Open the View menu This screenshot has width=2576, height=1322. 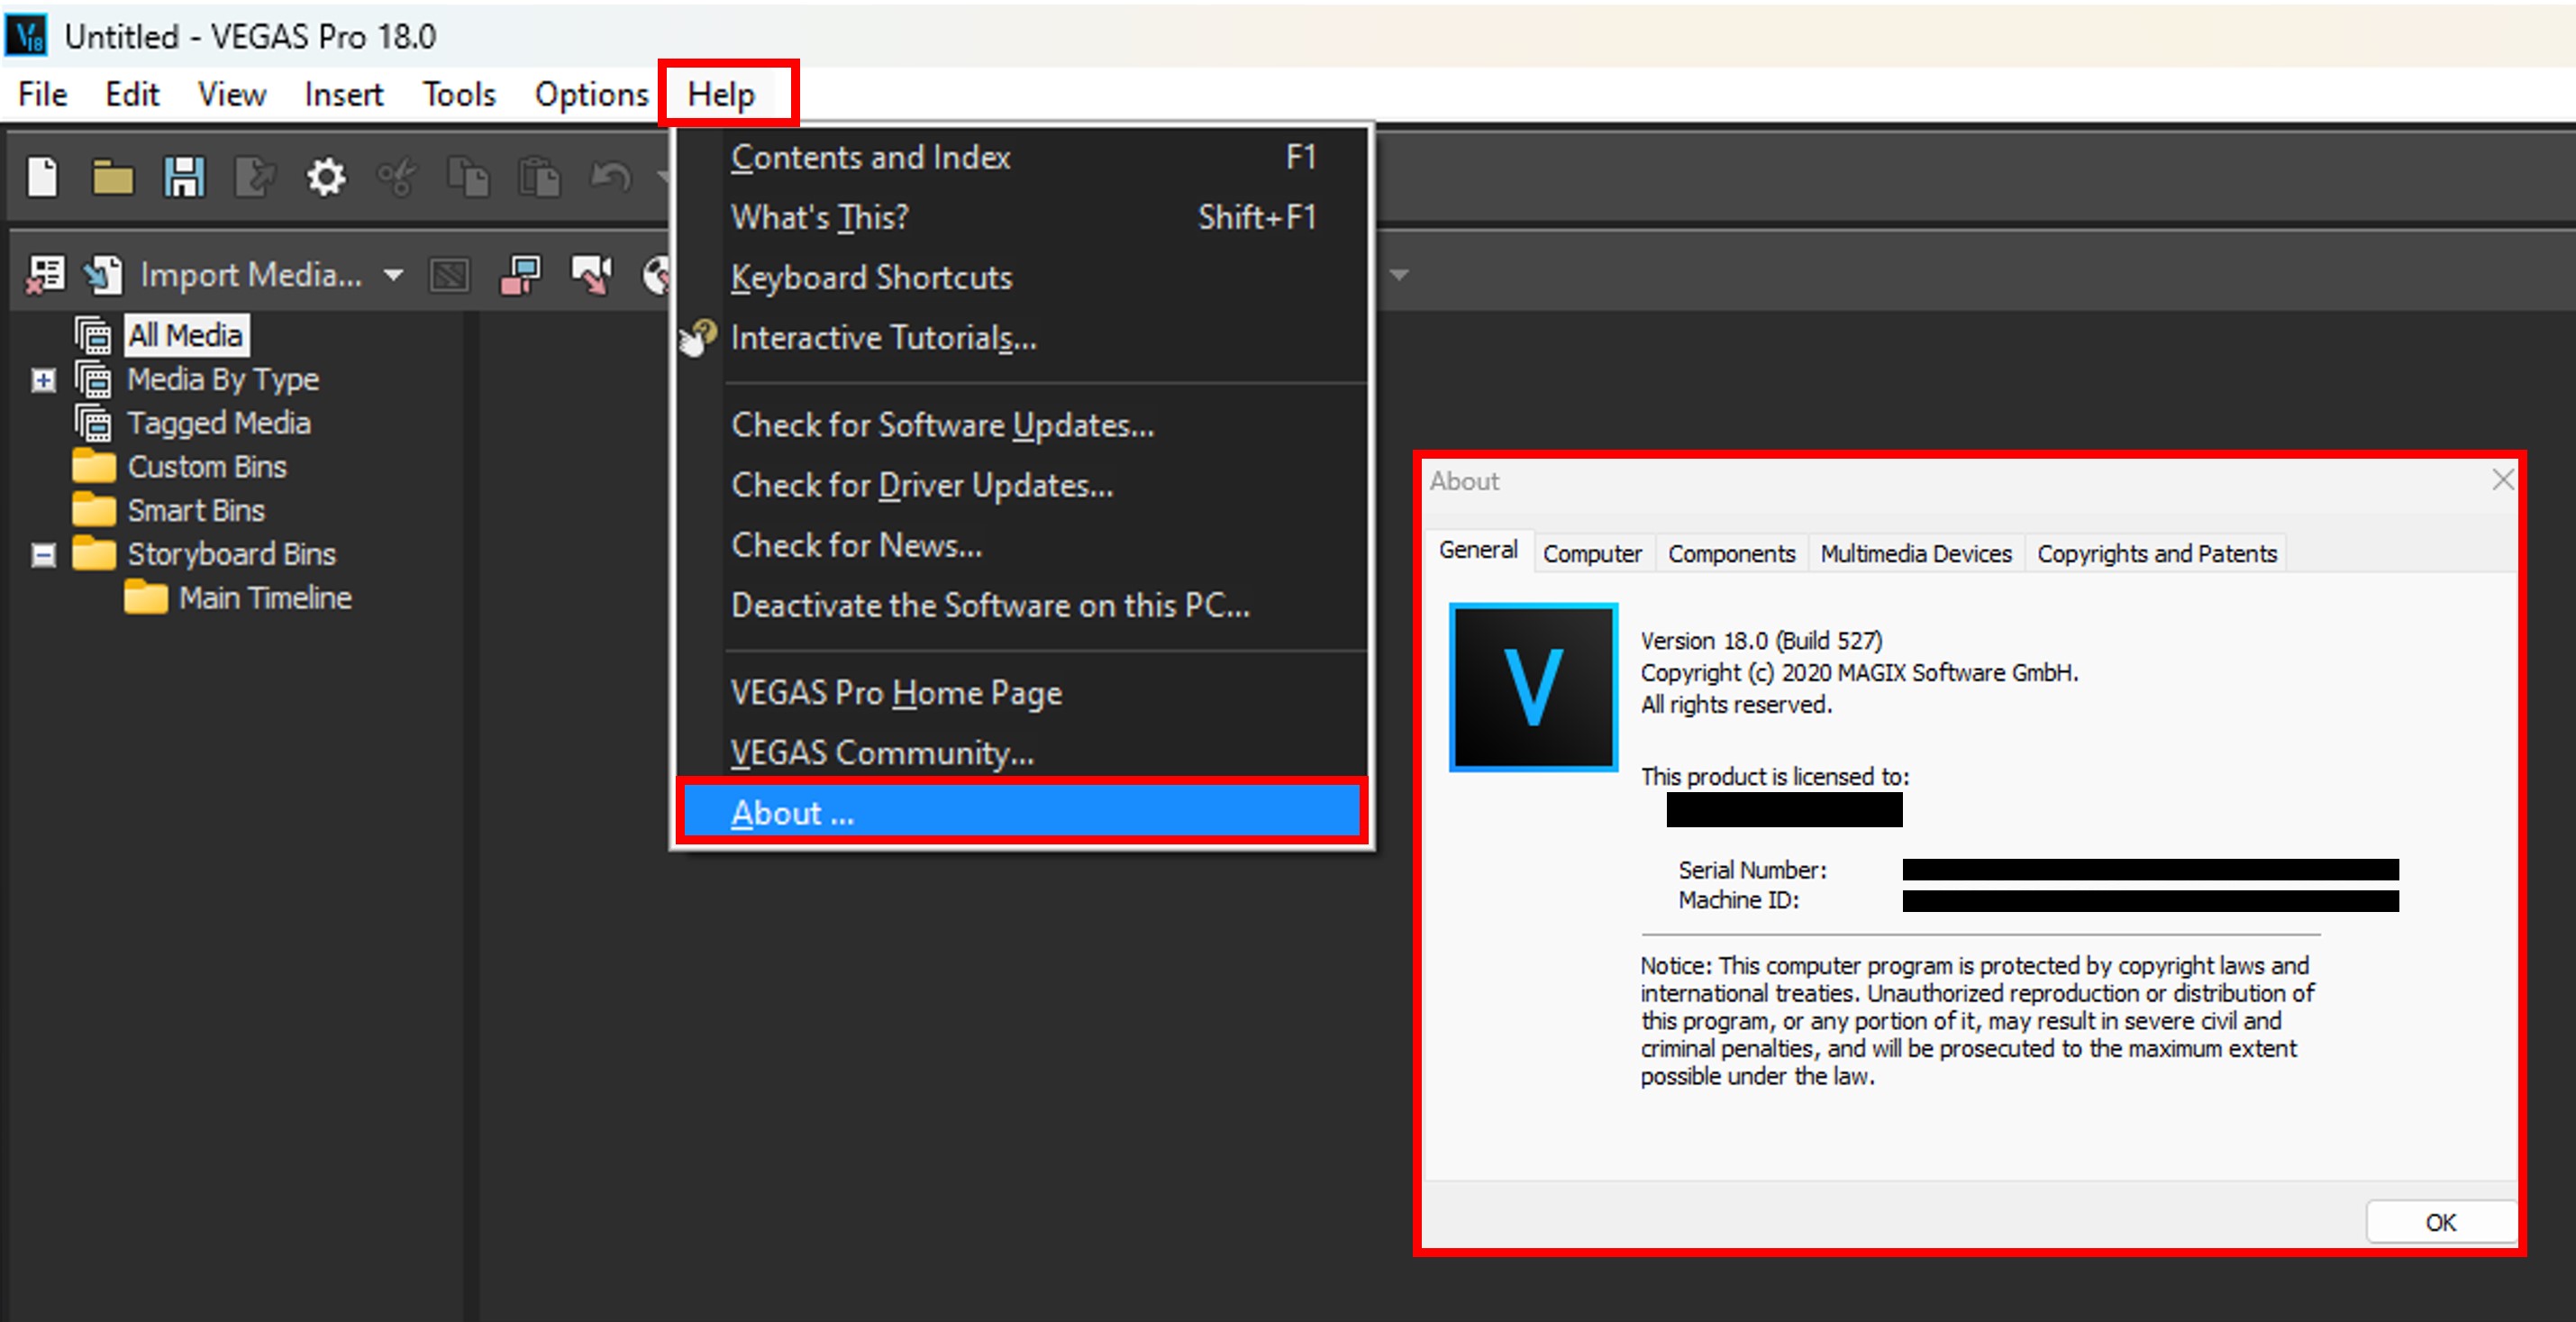(x=232, y=94)
